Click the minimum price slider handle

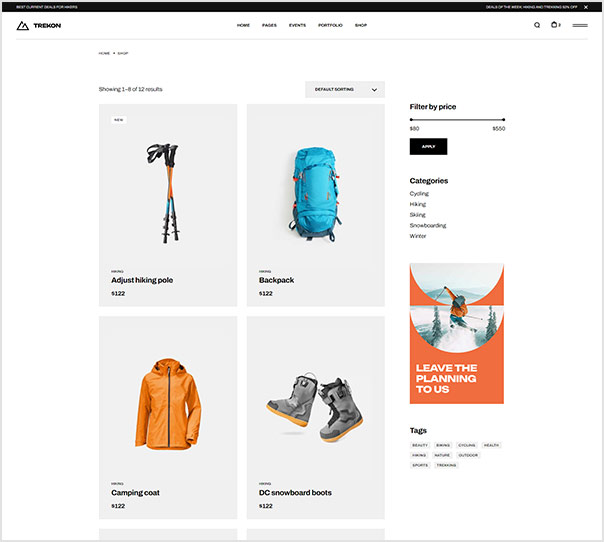coord(411,119)
